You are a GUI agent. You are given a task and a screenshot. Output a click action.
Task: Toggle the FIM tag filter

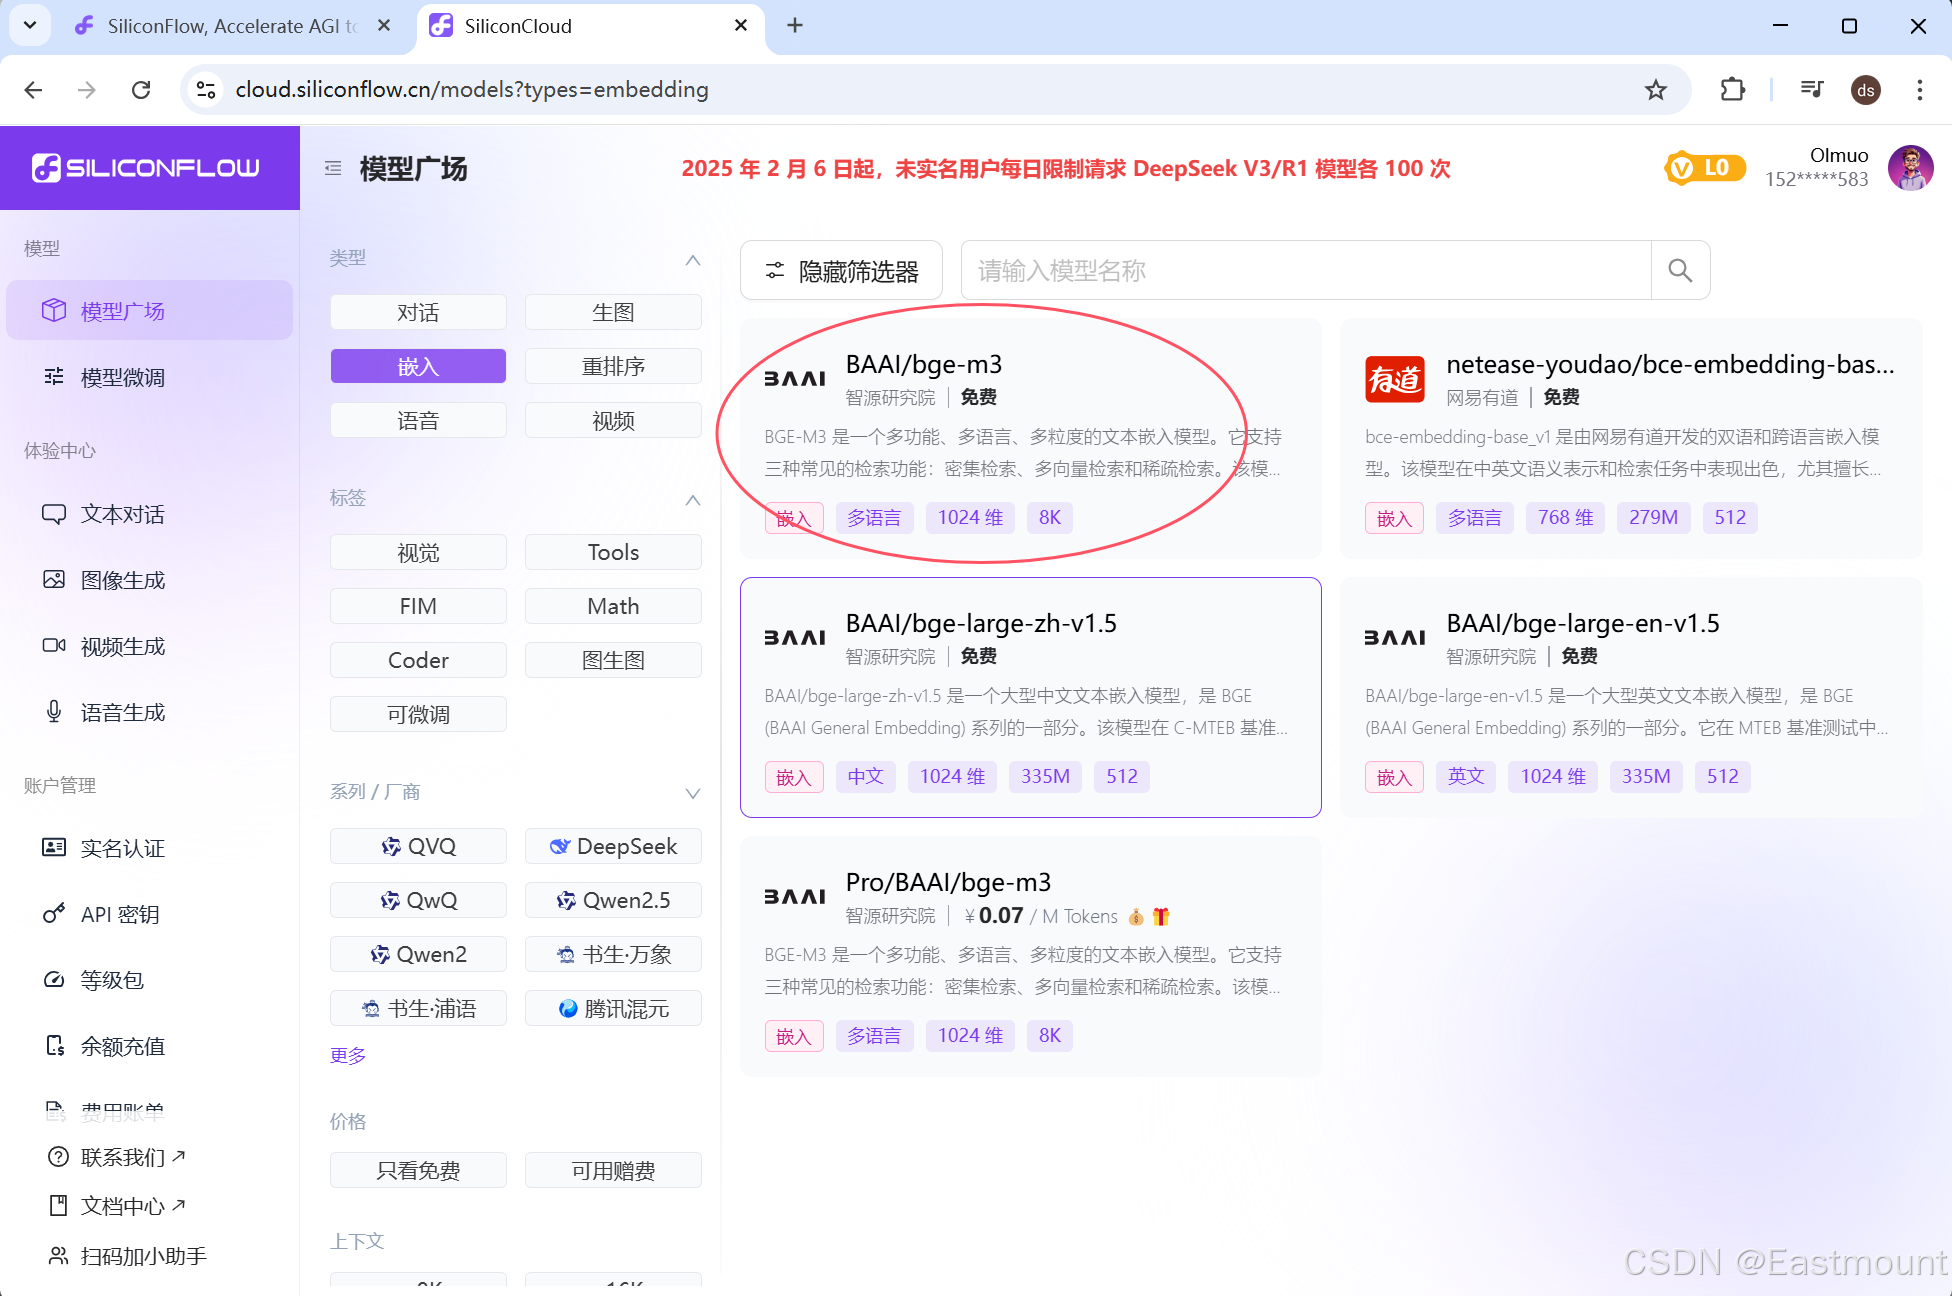[418, 606]
